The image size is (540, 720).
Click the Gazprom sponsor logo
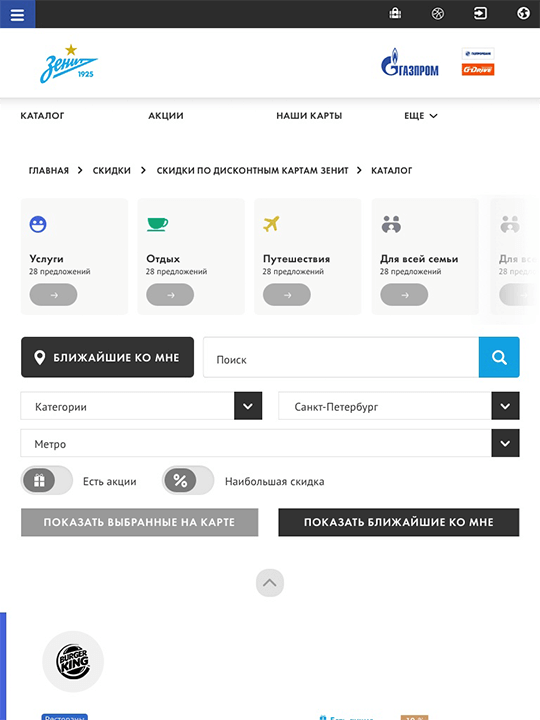[x=410, y=62]
